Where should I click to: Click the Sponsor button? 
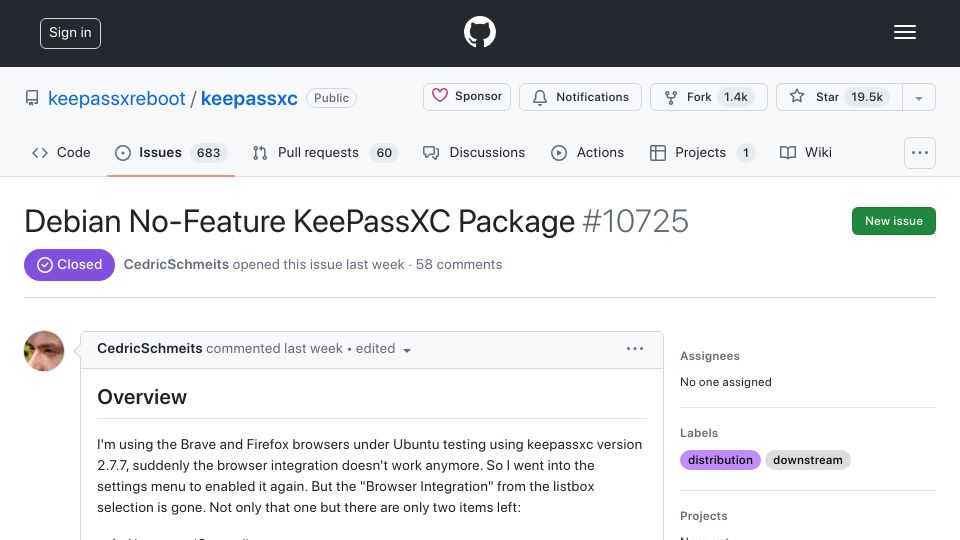[467, 97]
